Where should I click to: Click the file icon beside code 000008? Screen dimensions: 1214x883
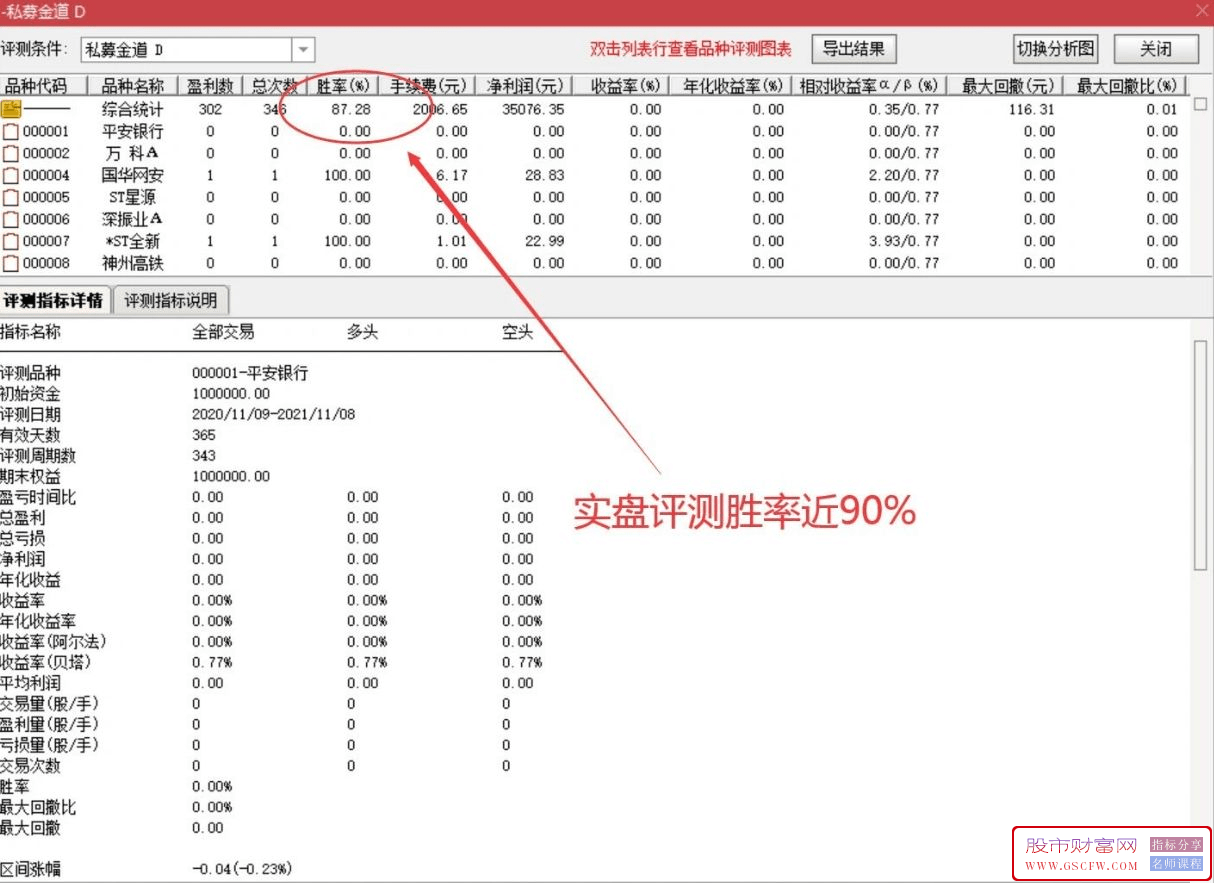coord(10,263)
